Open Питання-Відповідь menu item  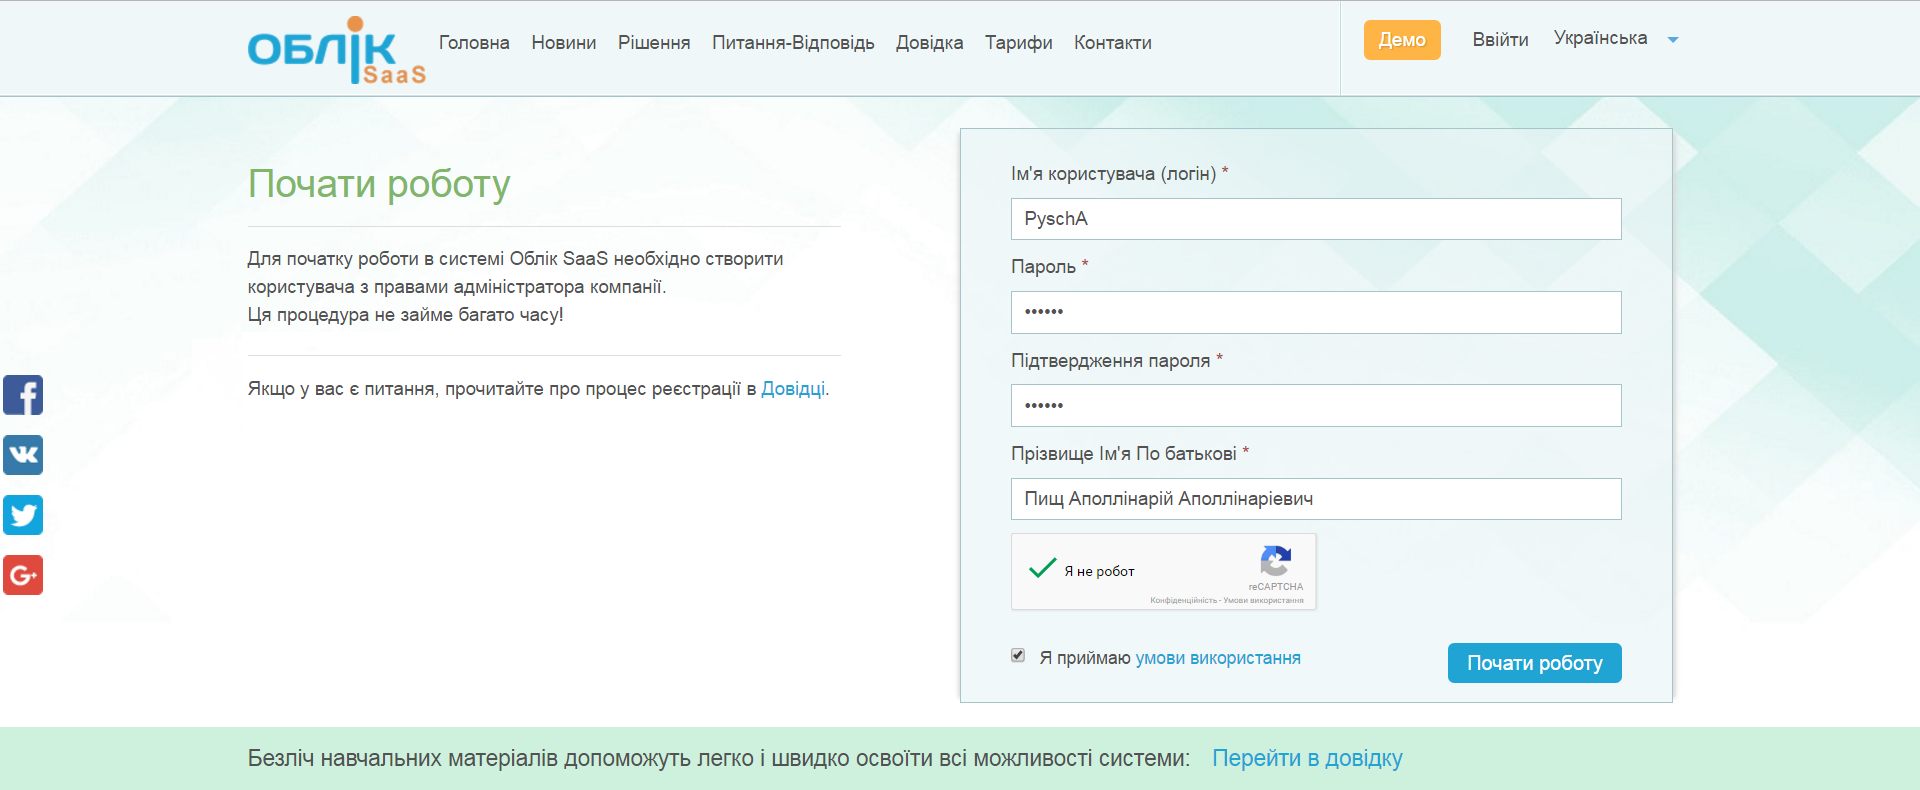click(x=793, y=43)
